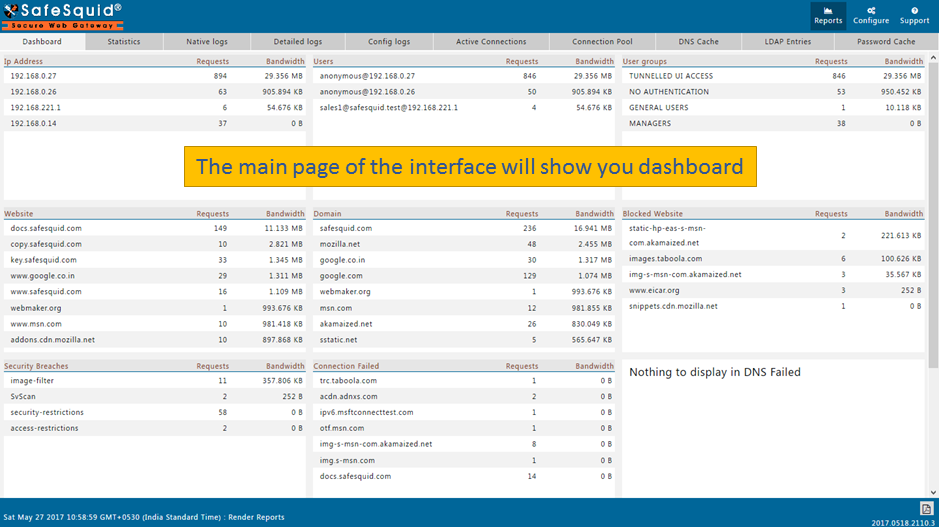Select IP address 192.168.0.14 row
Viewport: 939px width, 528px height.
155,123
